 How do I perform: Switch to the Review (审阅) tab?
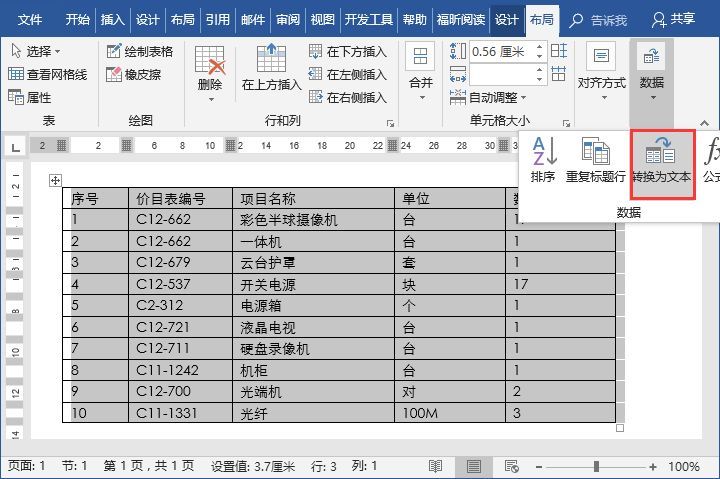pos(288,20)
